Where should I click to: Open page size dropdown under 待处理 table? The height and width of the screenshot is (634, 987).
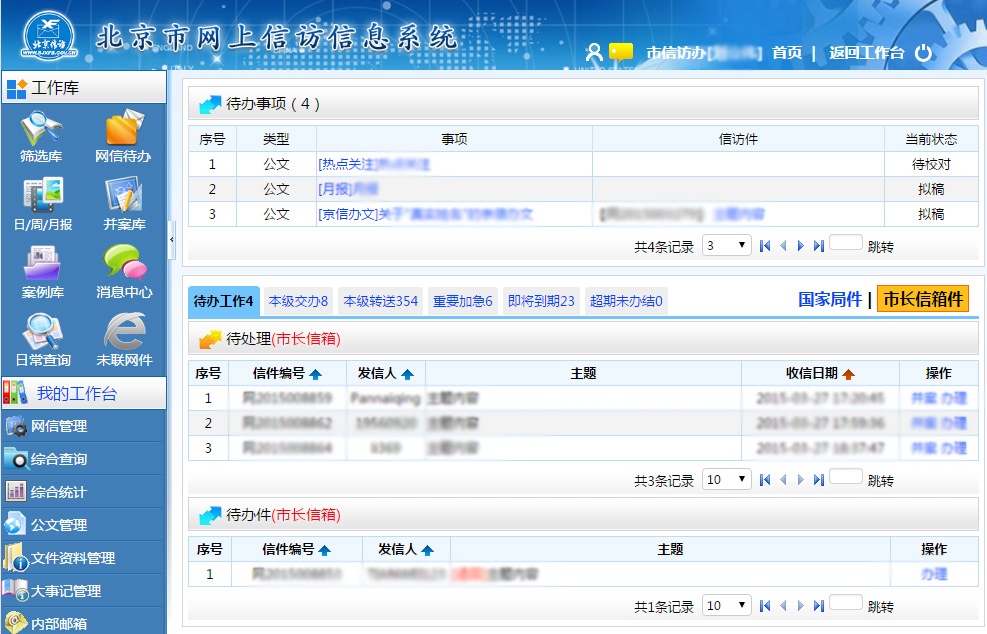point(727,480)
